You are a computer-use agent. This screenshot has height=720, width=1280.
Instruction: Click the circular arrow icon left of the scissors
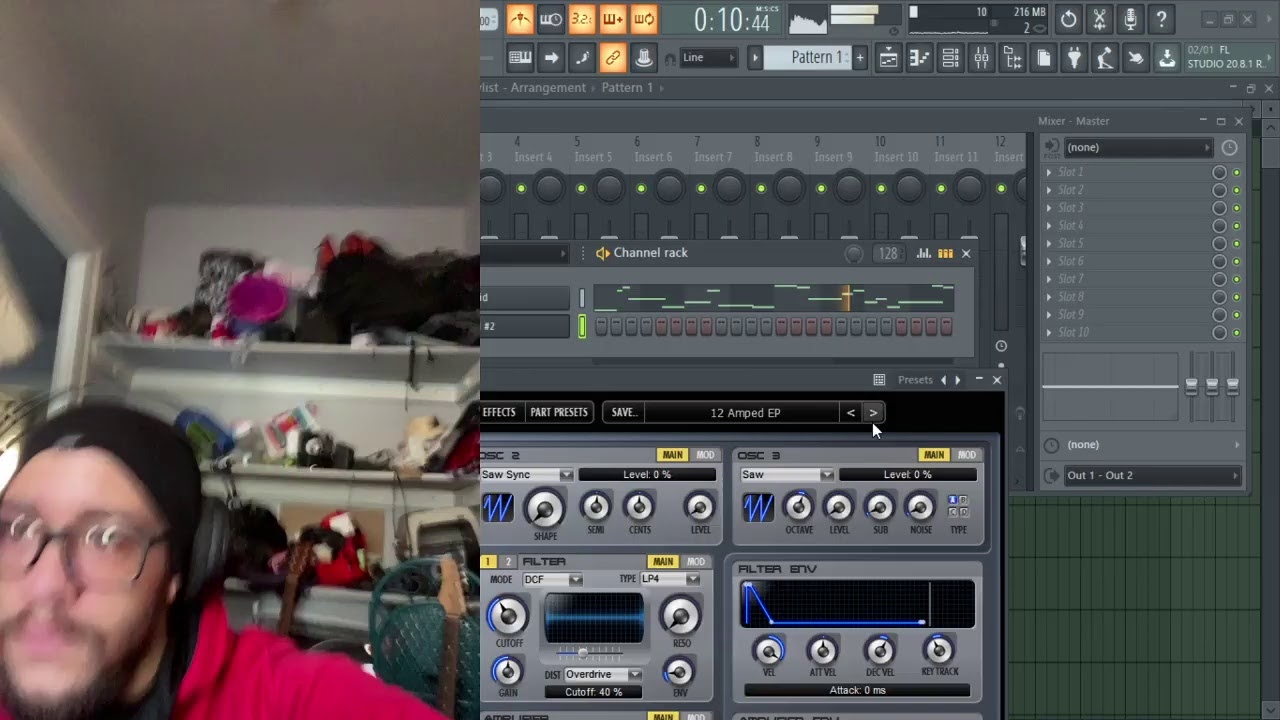click(x=1068, y=19)
